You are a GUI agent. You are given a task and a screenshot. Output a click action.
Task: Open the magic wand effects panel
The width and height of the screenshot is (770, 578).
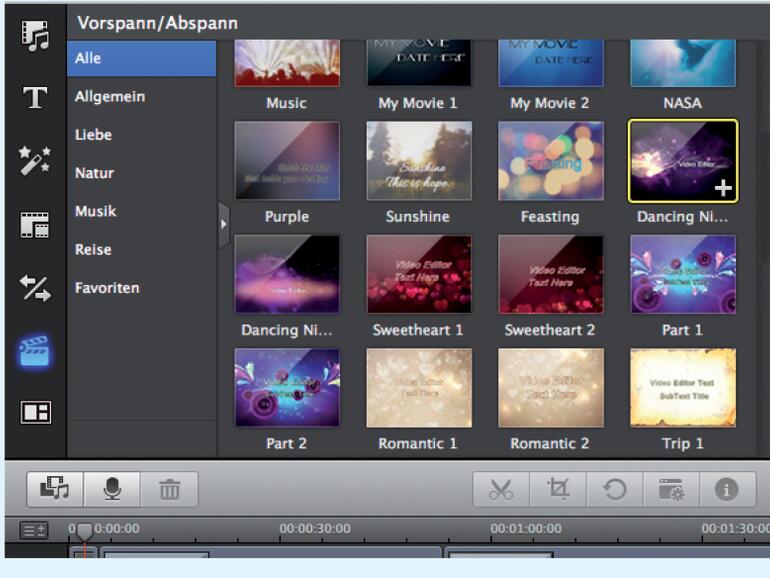36,160
